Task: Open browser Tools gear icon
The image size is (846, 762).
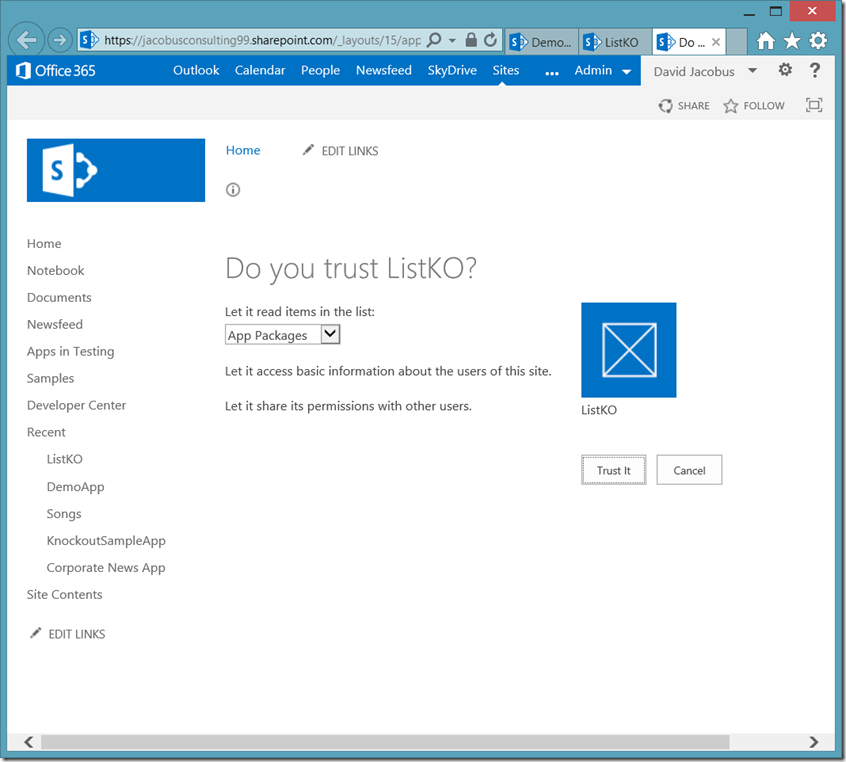Action: 818,40
